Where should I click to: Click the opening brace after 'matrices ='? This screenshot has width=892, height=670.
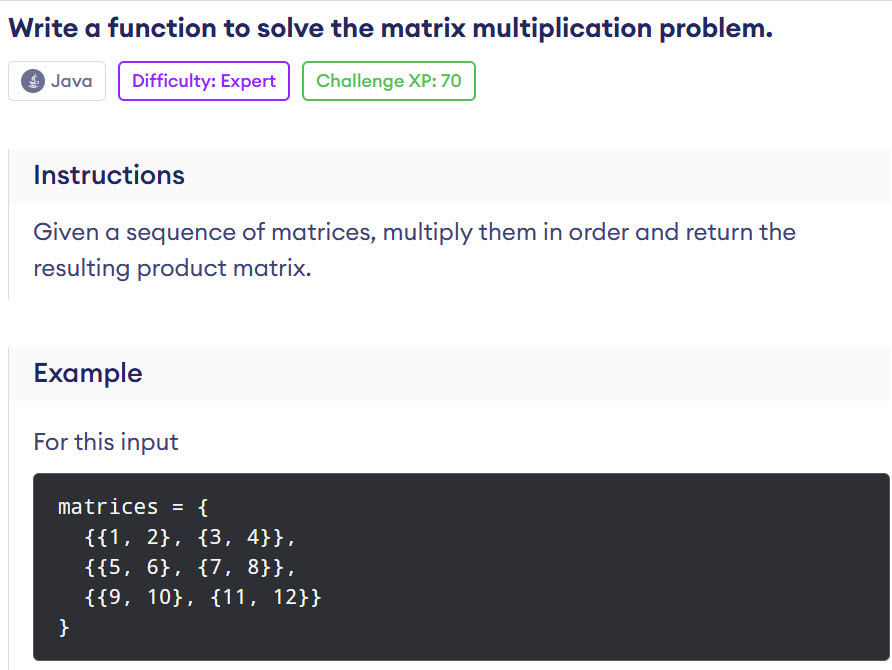pyautogui.click(x=203, y=506)
